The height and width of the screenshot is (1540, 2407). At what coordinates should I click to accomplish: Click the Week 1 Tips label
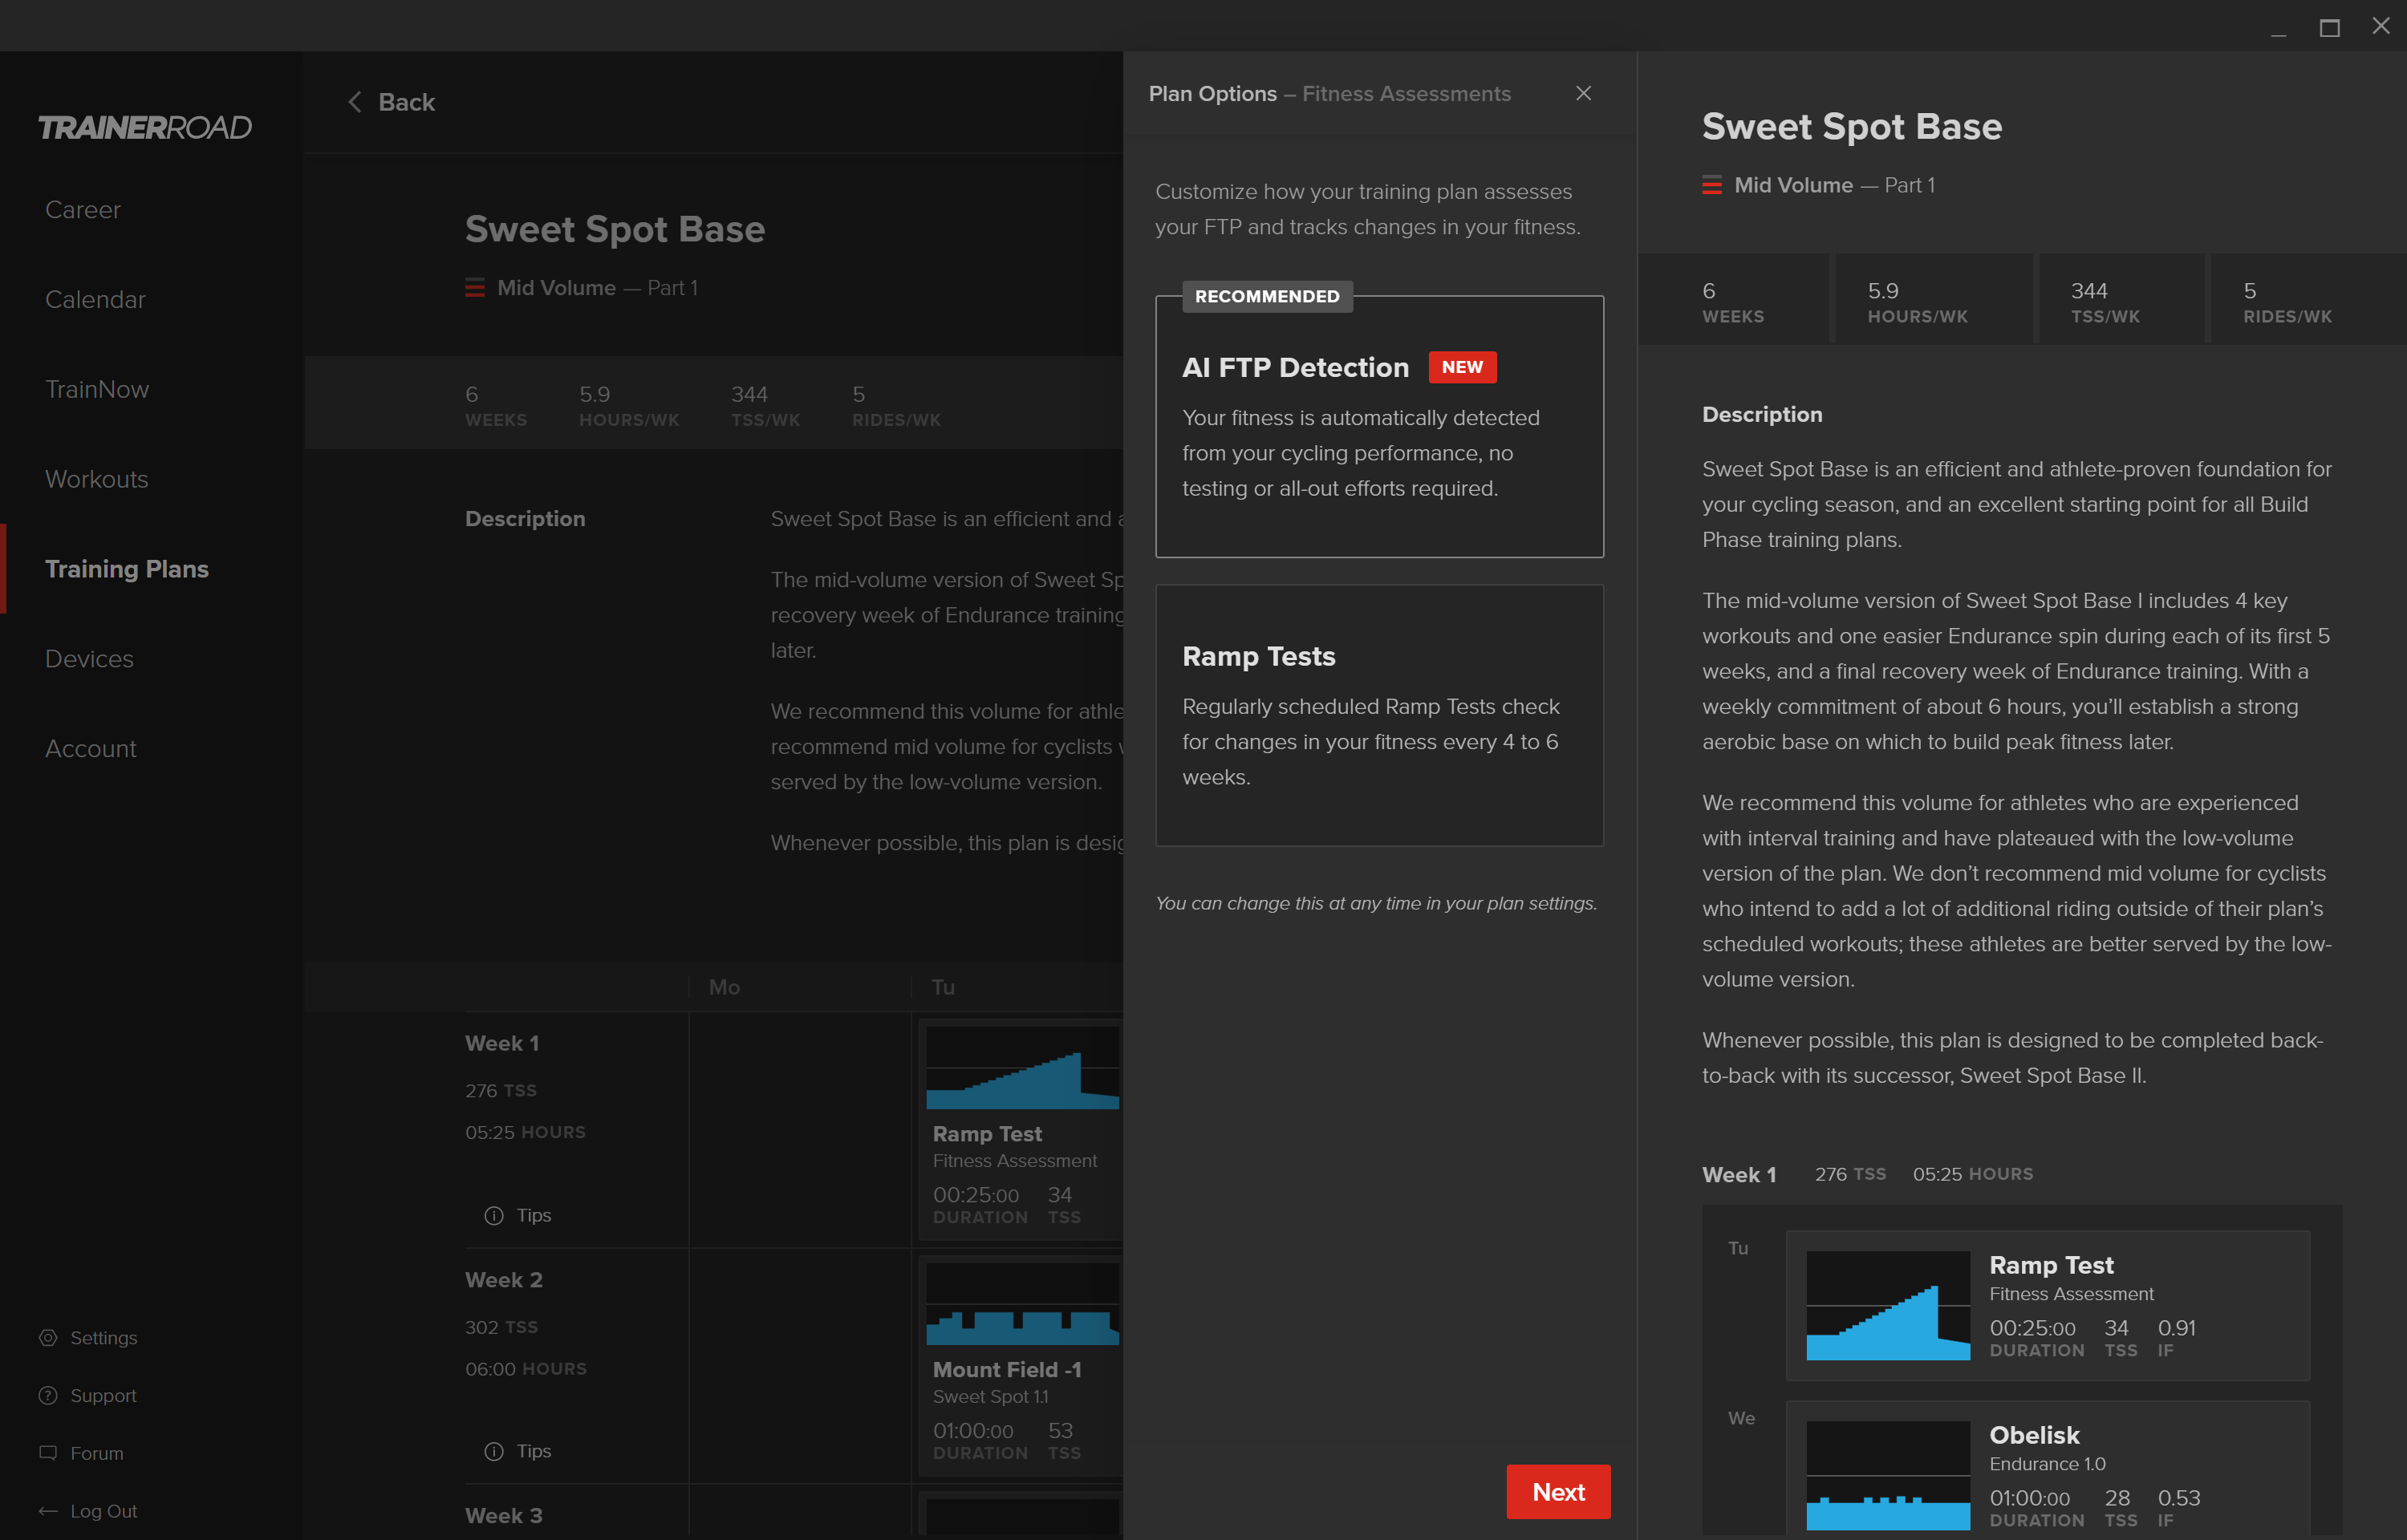click(534, 1215)
